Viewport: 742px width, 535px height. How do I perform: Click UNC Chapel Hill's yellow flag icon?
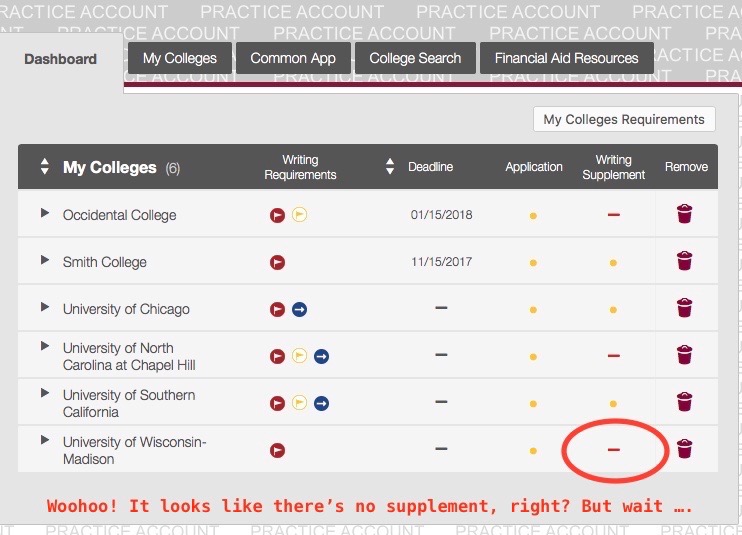tap(299, 356)
